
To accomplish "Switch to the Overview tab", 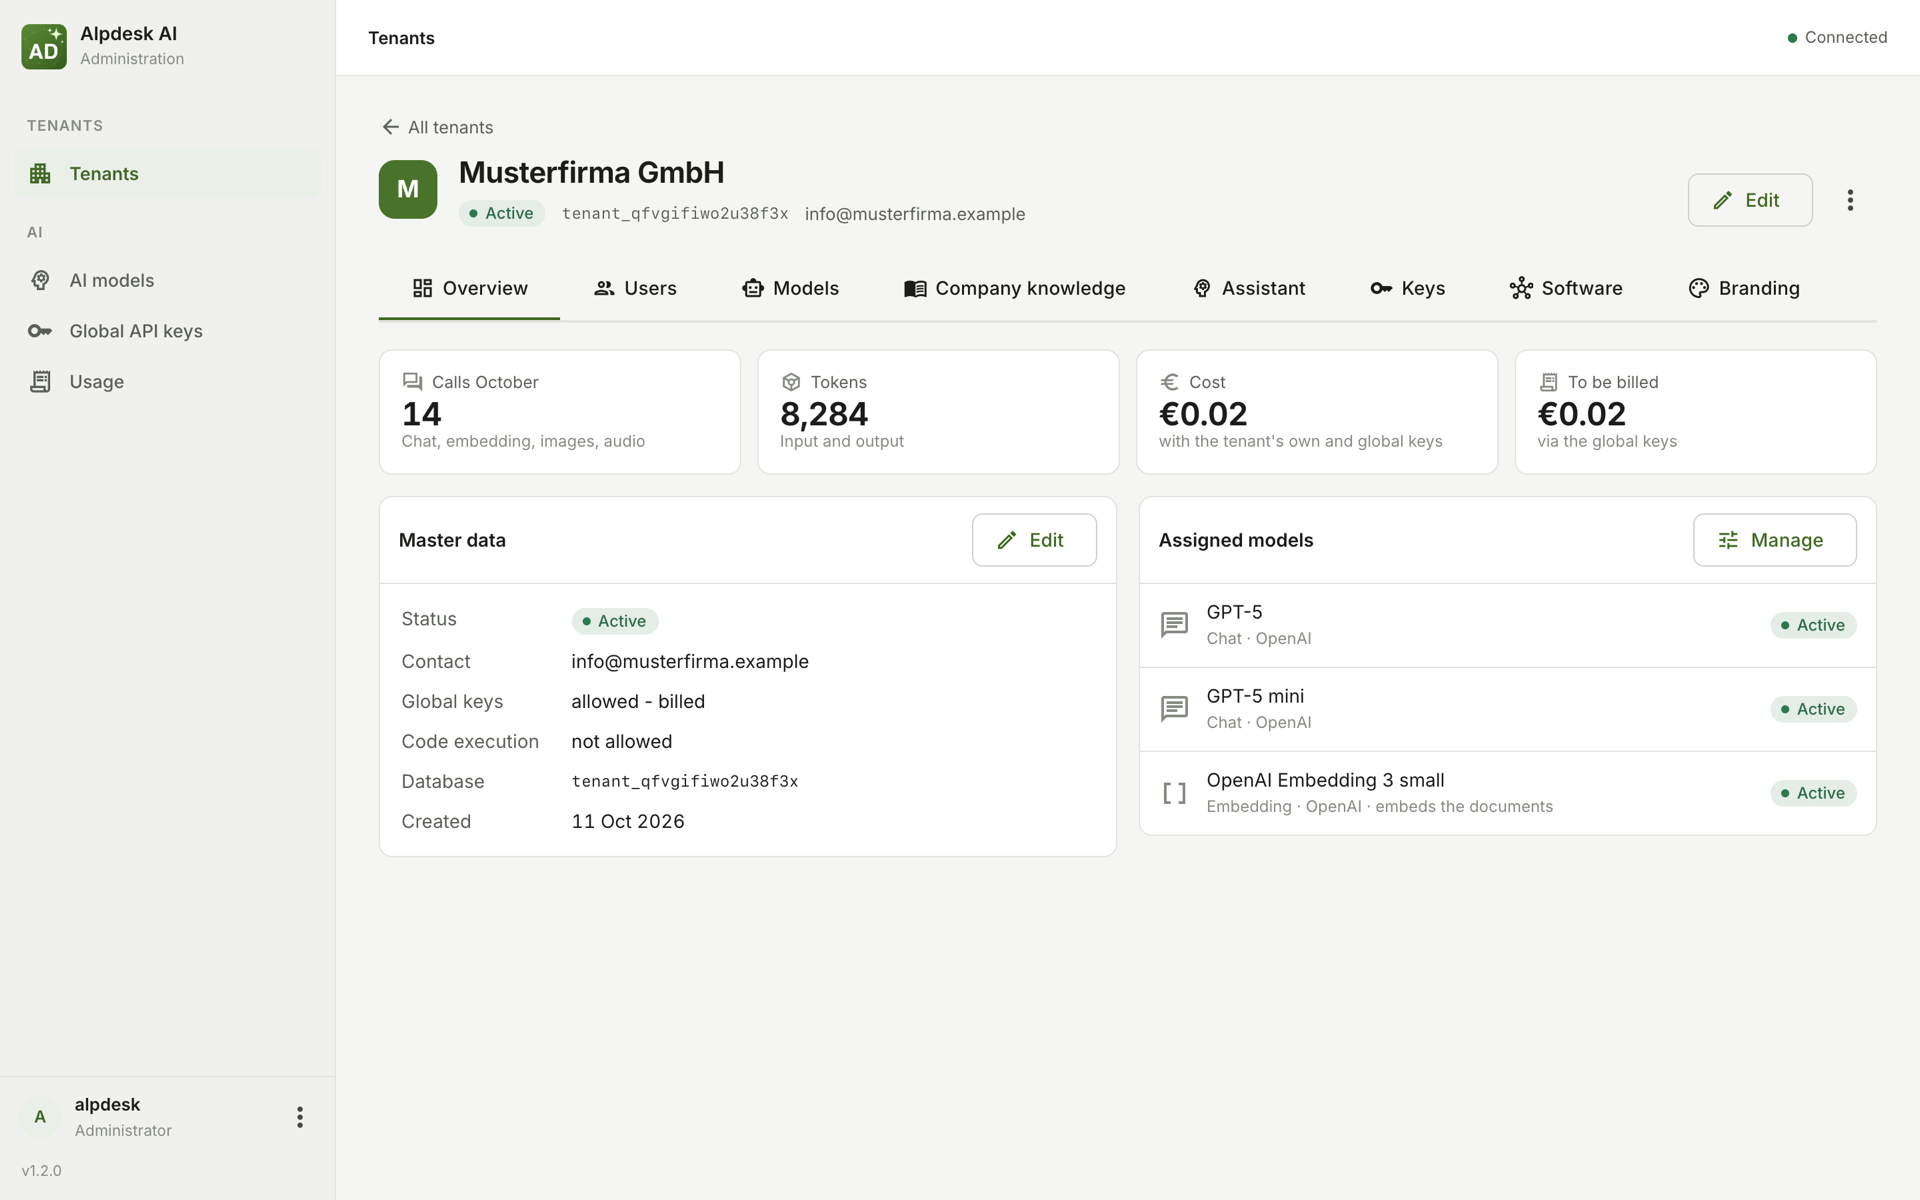I will point(469,289).
